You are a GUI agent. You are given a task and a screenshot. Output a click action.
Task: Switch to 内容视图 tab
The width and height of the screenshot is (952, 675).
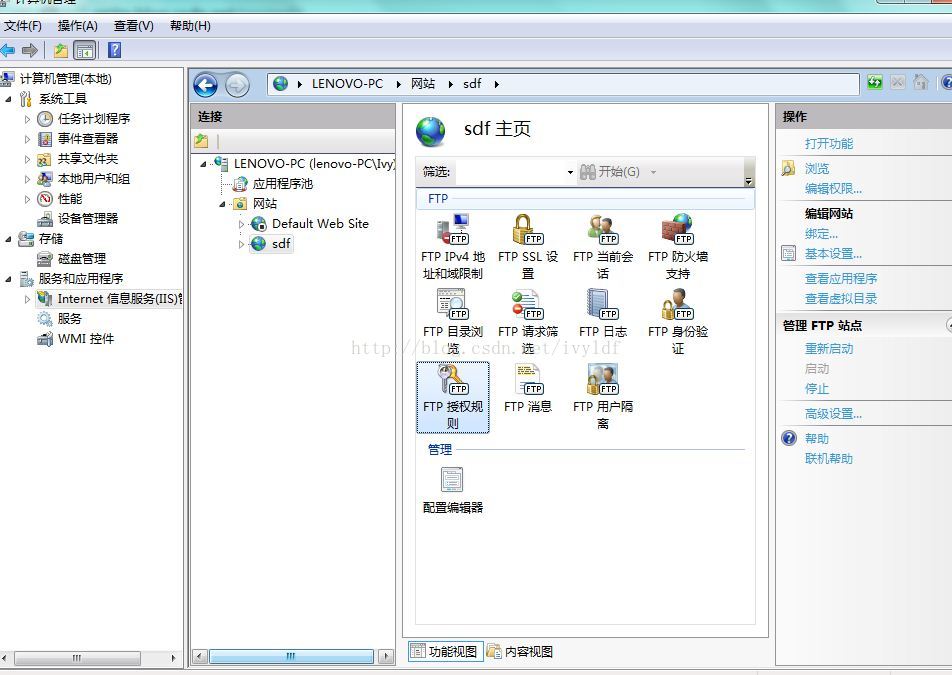click(520, 651)
